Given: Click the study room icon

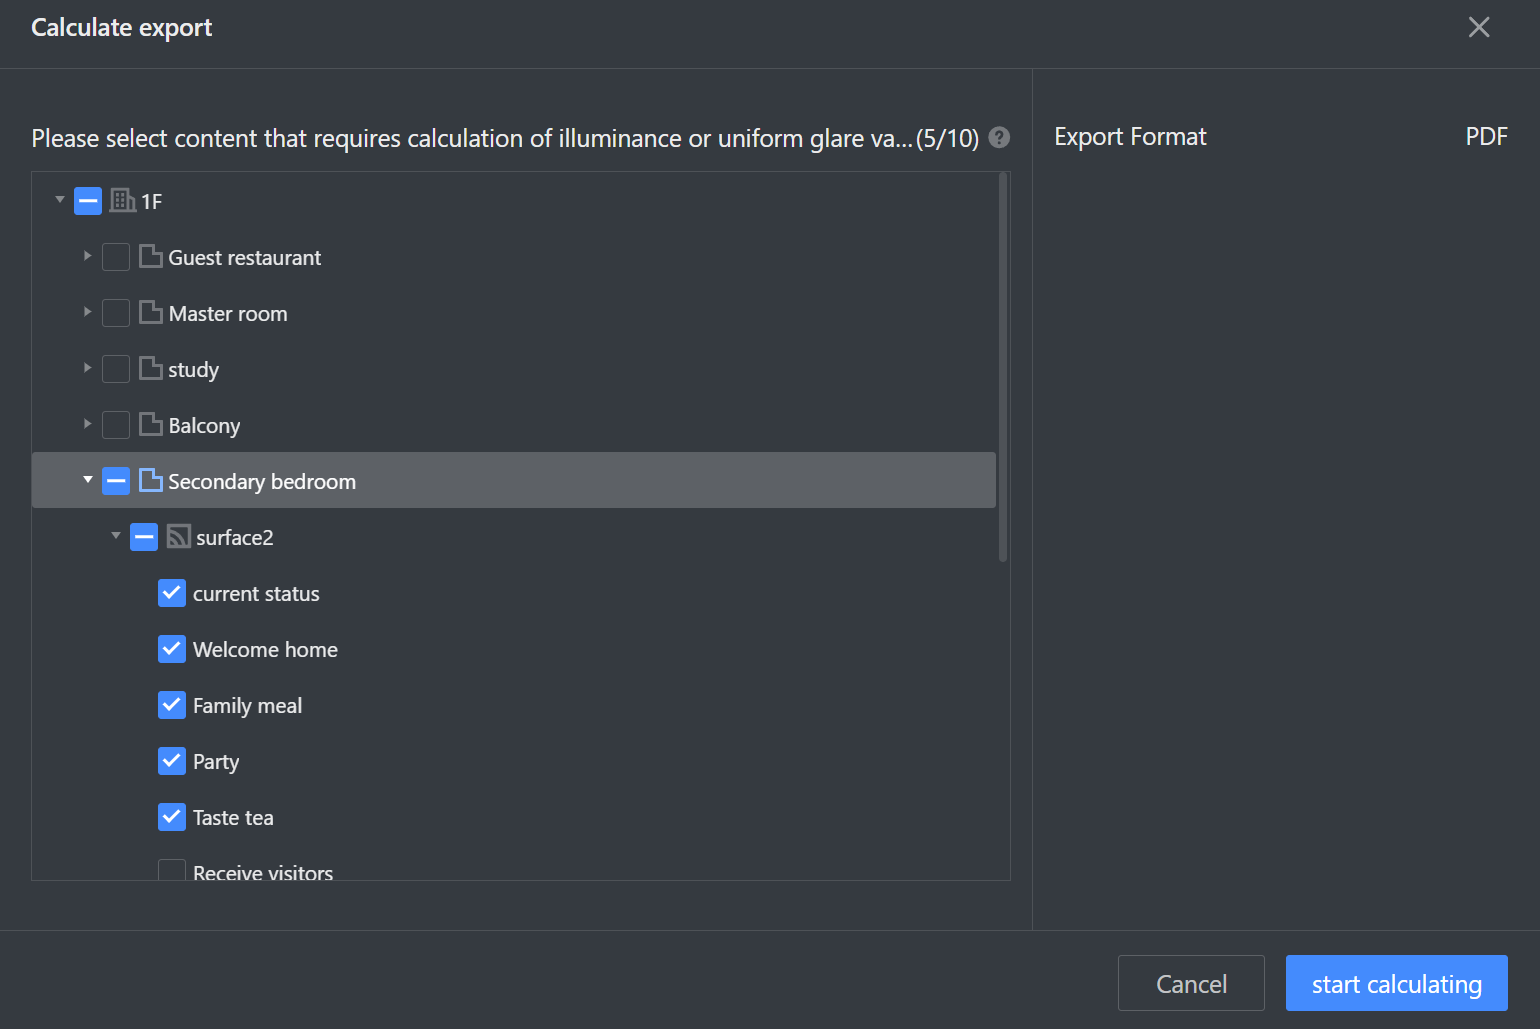Looking at the screenshot, I should tap(151, 369).
